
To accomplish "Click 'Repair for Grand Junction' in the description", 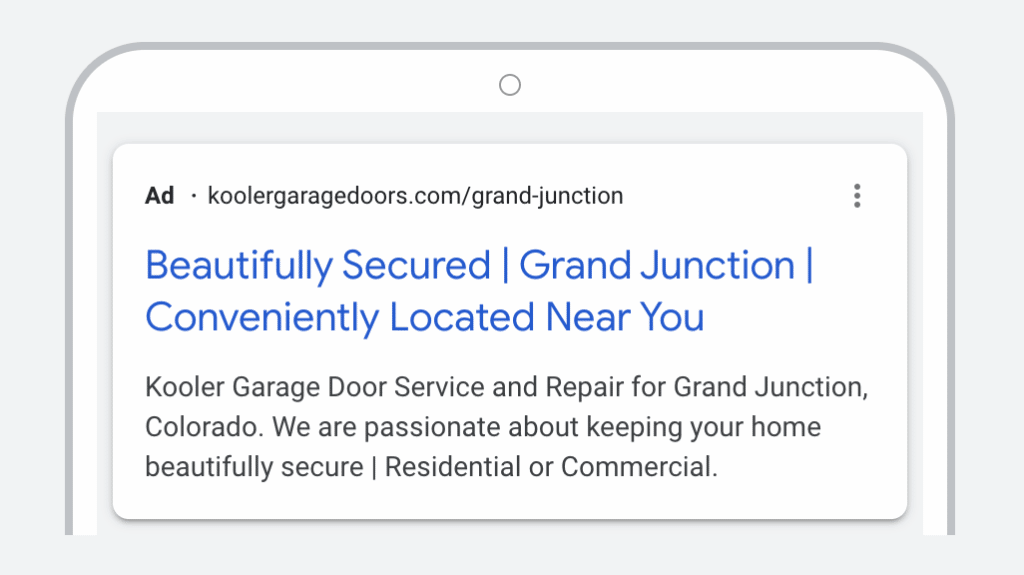I will click(x=707, y=387).
